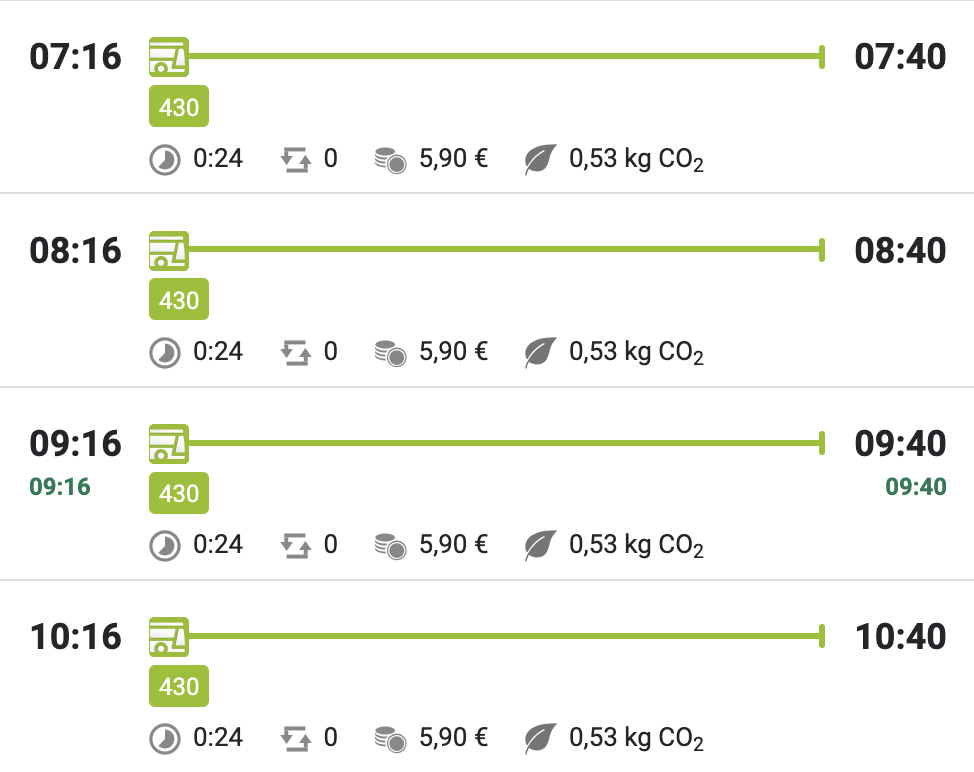Select line 430 badge of the 07:16 trip
The image size is (974, 772).
coord(179,106)
